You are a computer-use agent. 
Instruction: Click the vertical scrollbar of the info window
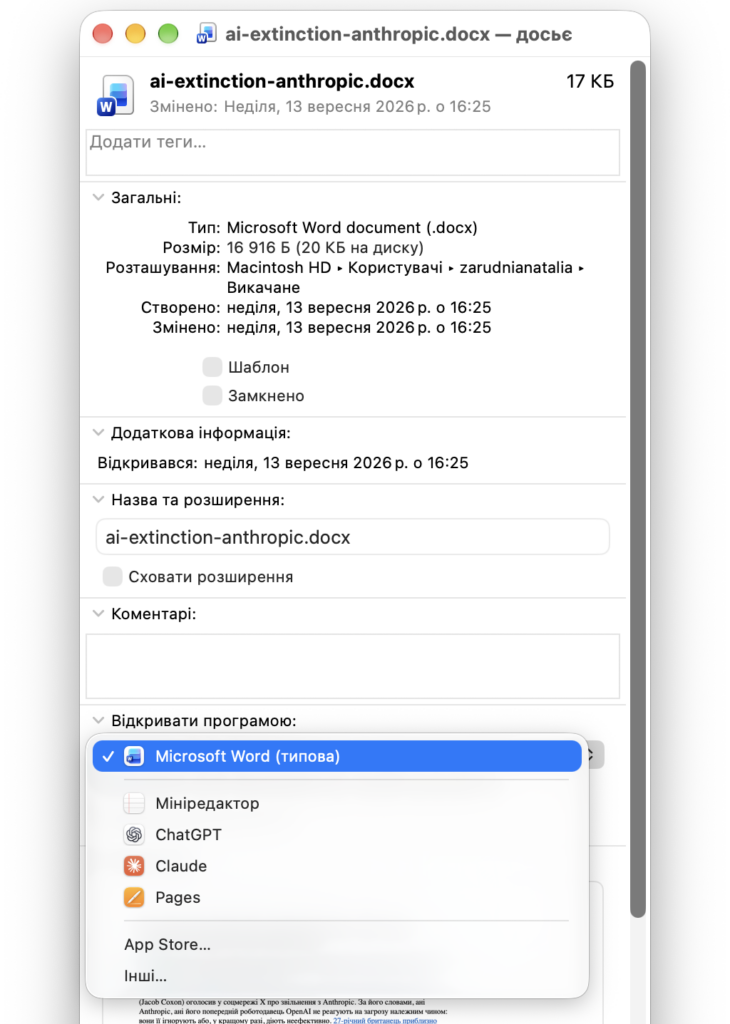[x=638, y=490]
